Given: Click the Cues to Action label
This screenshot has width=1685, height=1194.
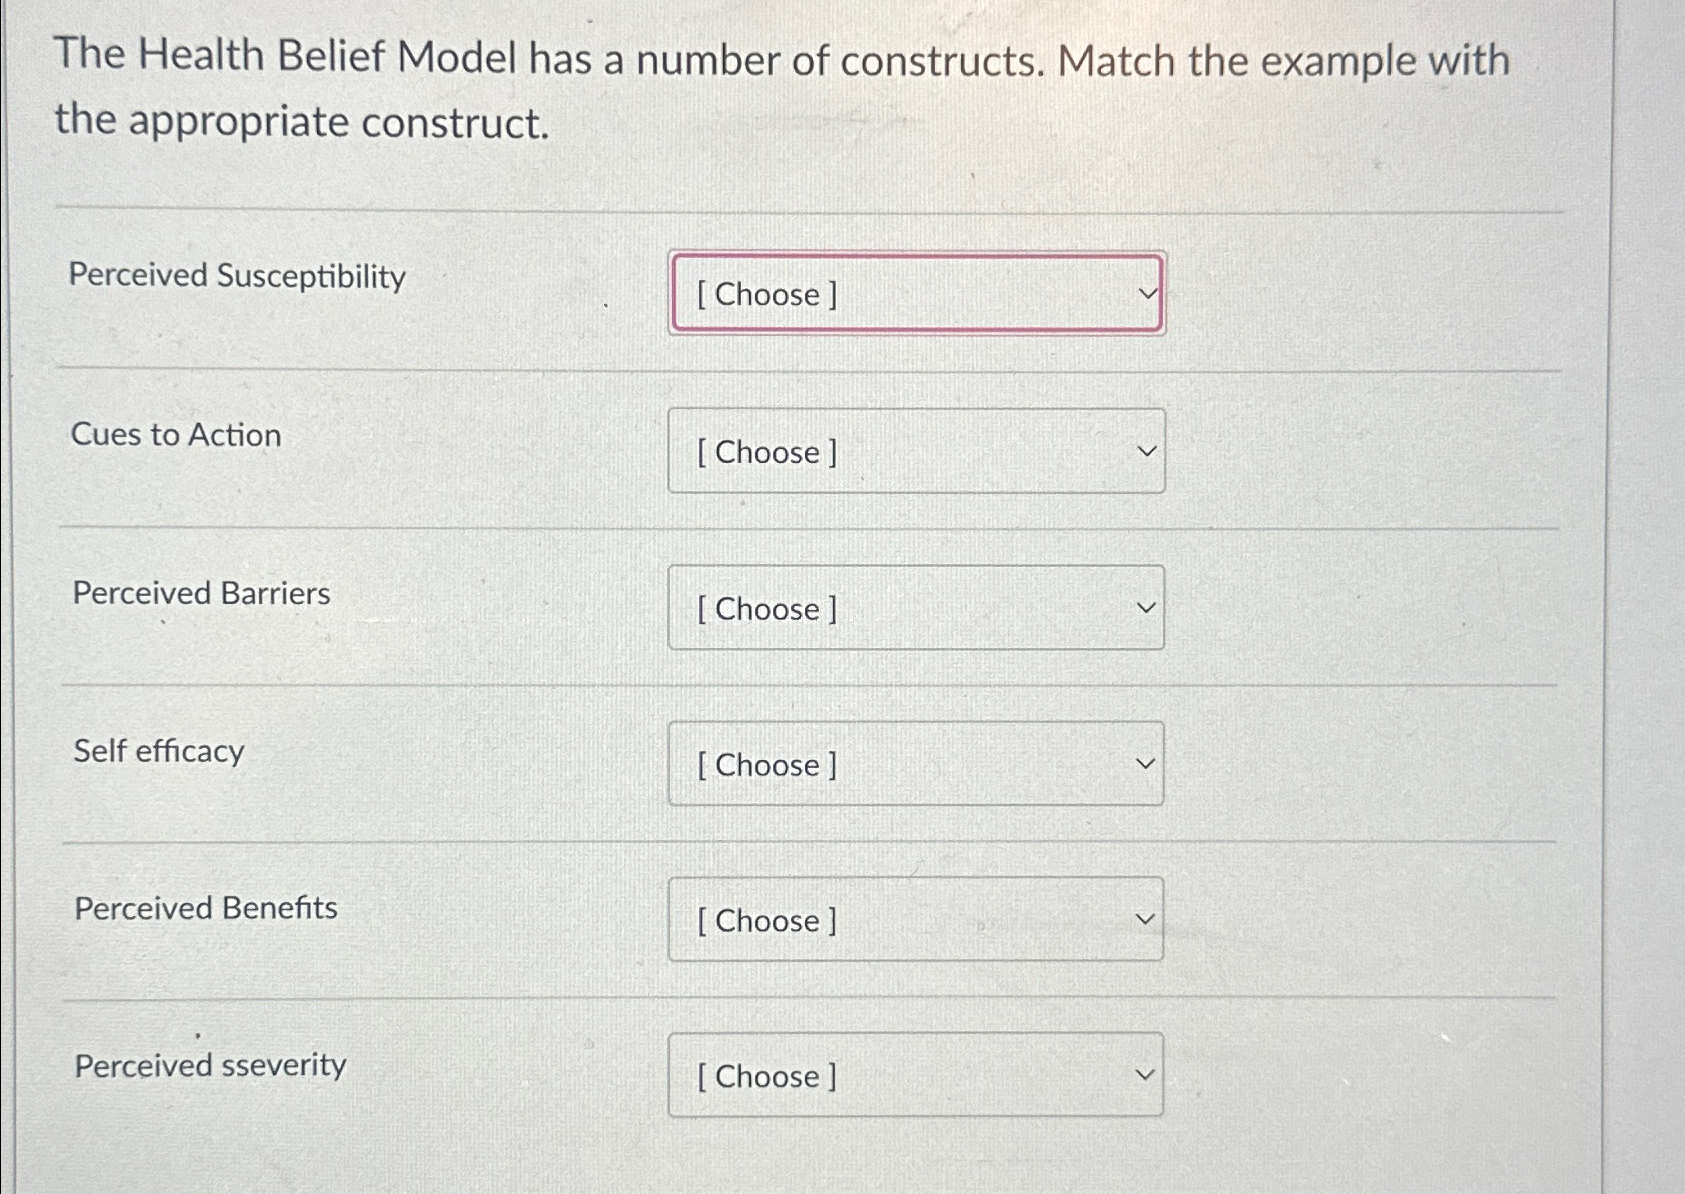Looking at the screenshot, I should point(176,435).
